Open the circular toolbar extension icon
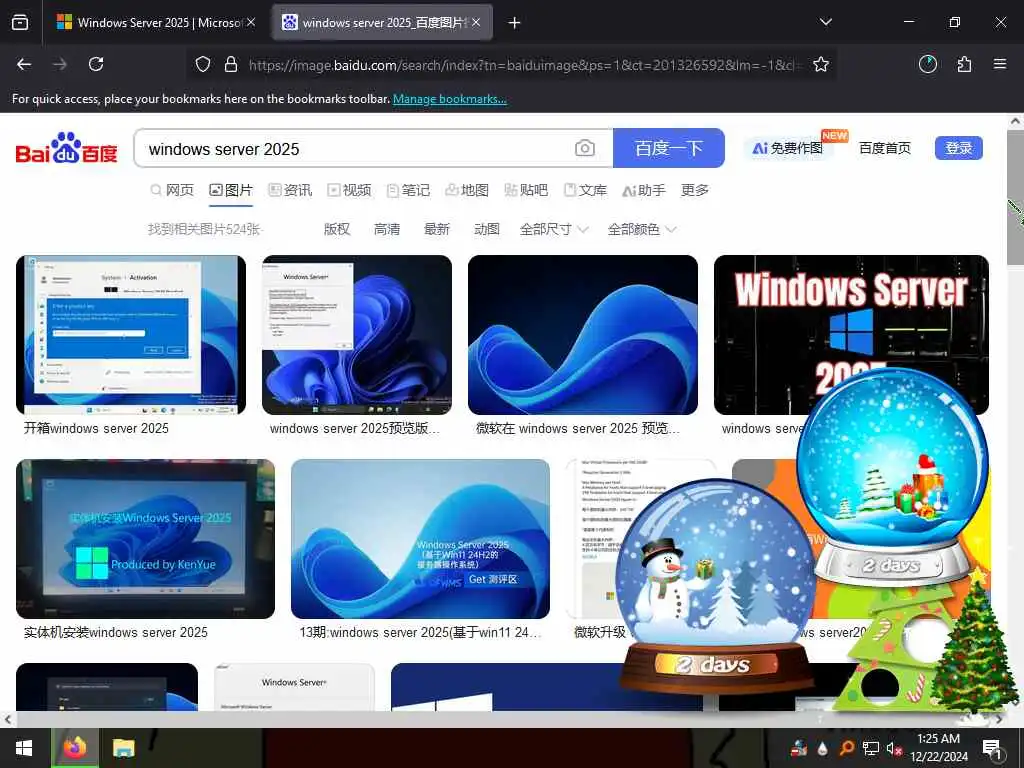The image size is (1024, 768). [928, 64]
